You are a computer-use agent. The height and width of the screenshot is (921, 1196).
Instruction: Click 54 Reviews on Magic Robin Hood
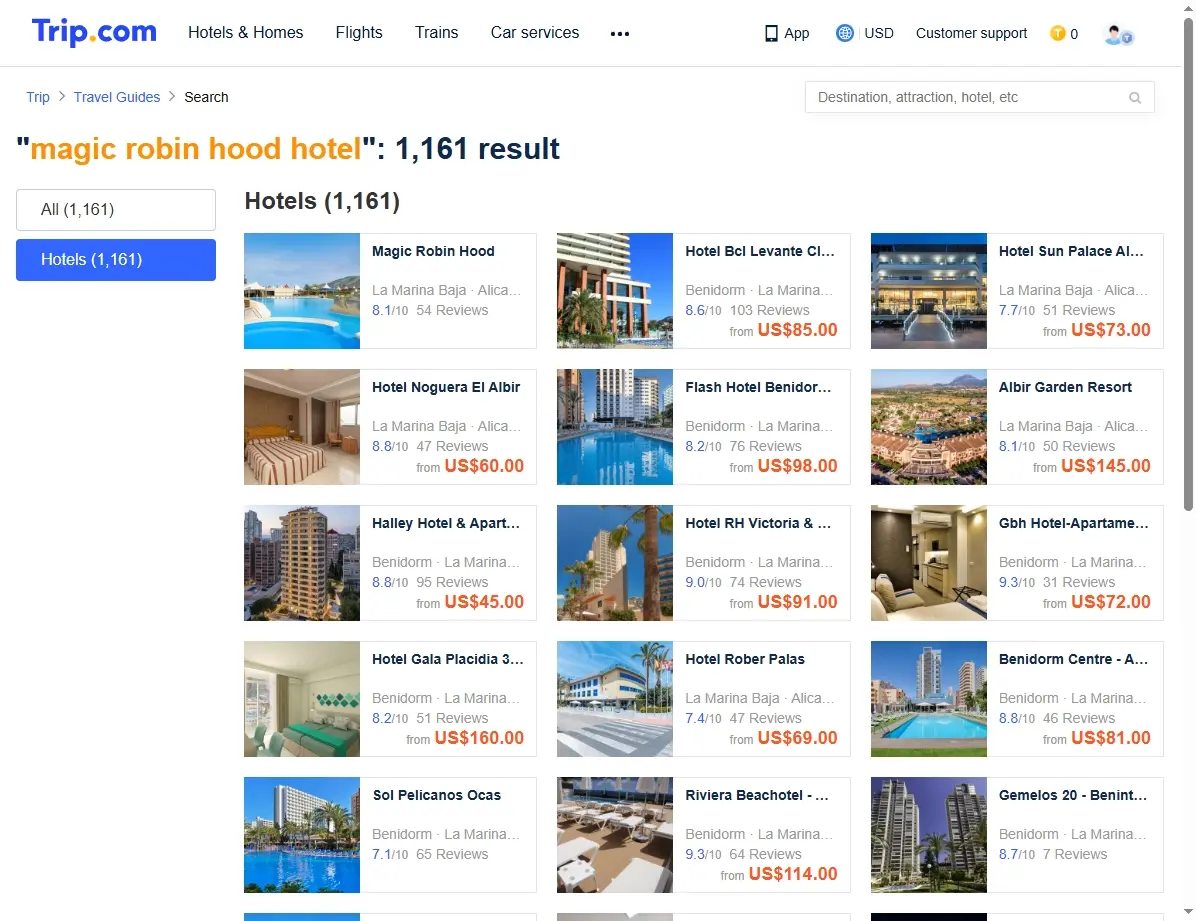452,310
